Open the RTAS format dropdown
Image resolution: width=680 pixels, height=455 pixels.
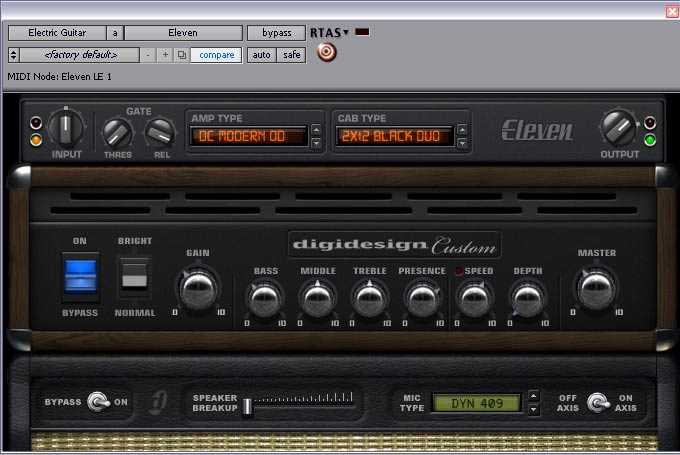[329, 33]
